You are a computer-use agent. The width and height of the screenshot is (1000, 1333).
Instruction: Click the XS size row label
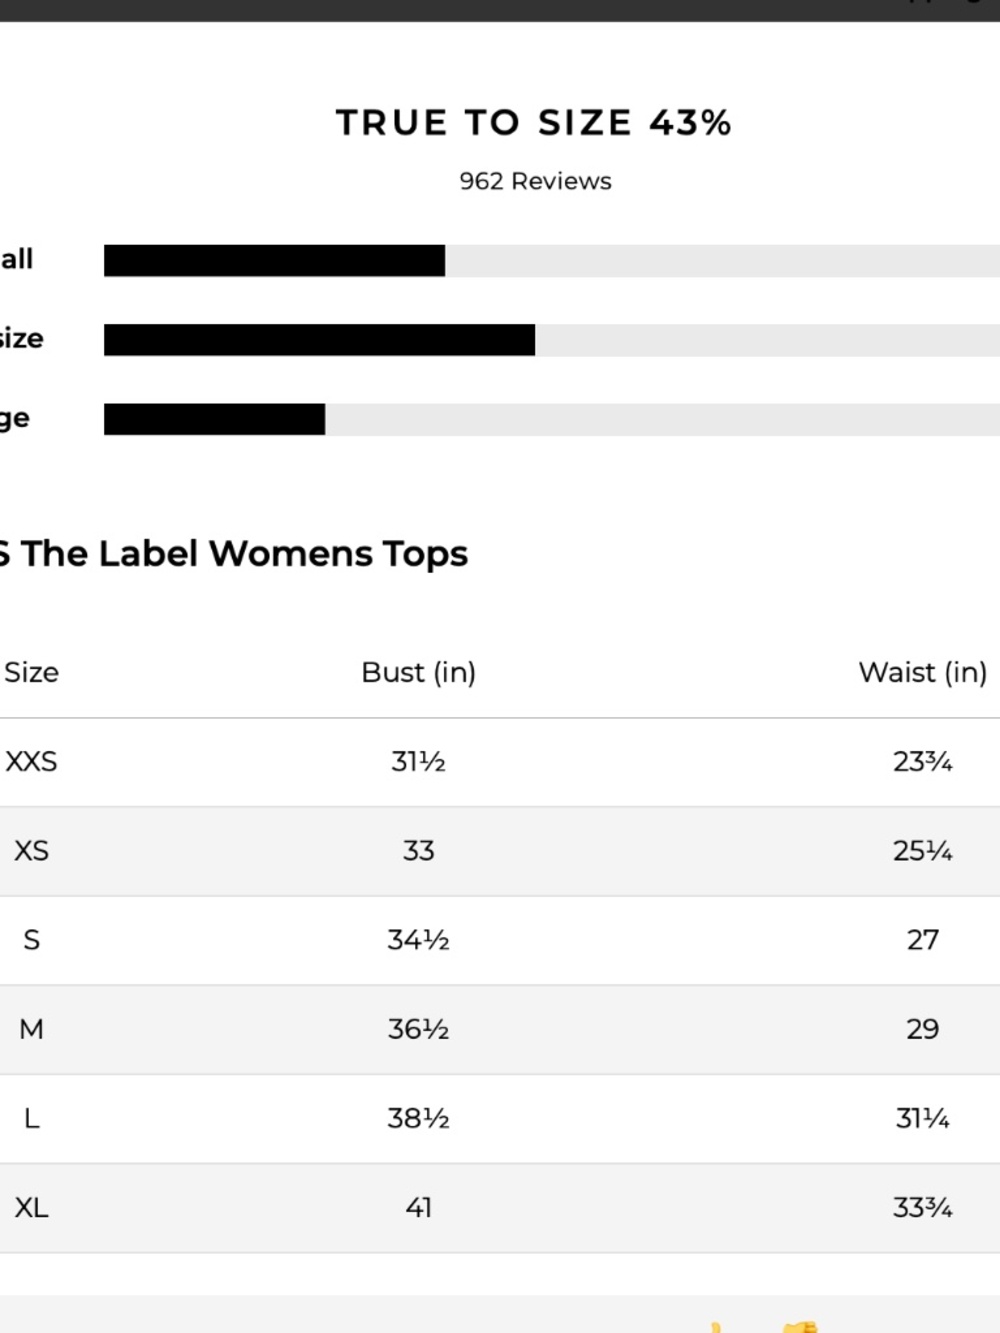[31, 851]
